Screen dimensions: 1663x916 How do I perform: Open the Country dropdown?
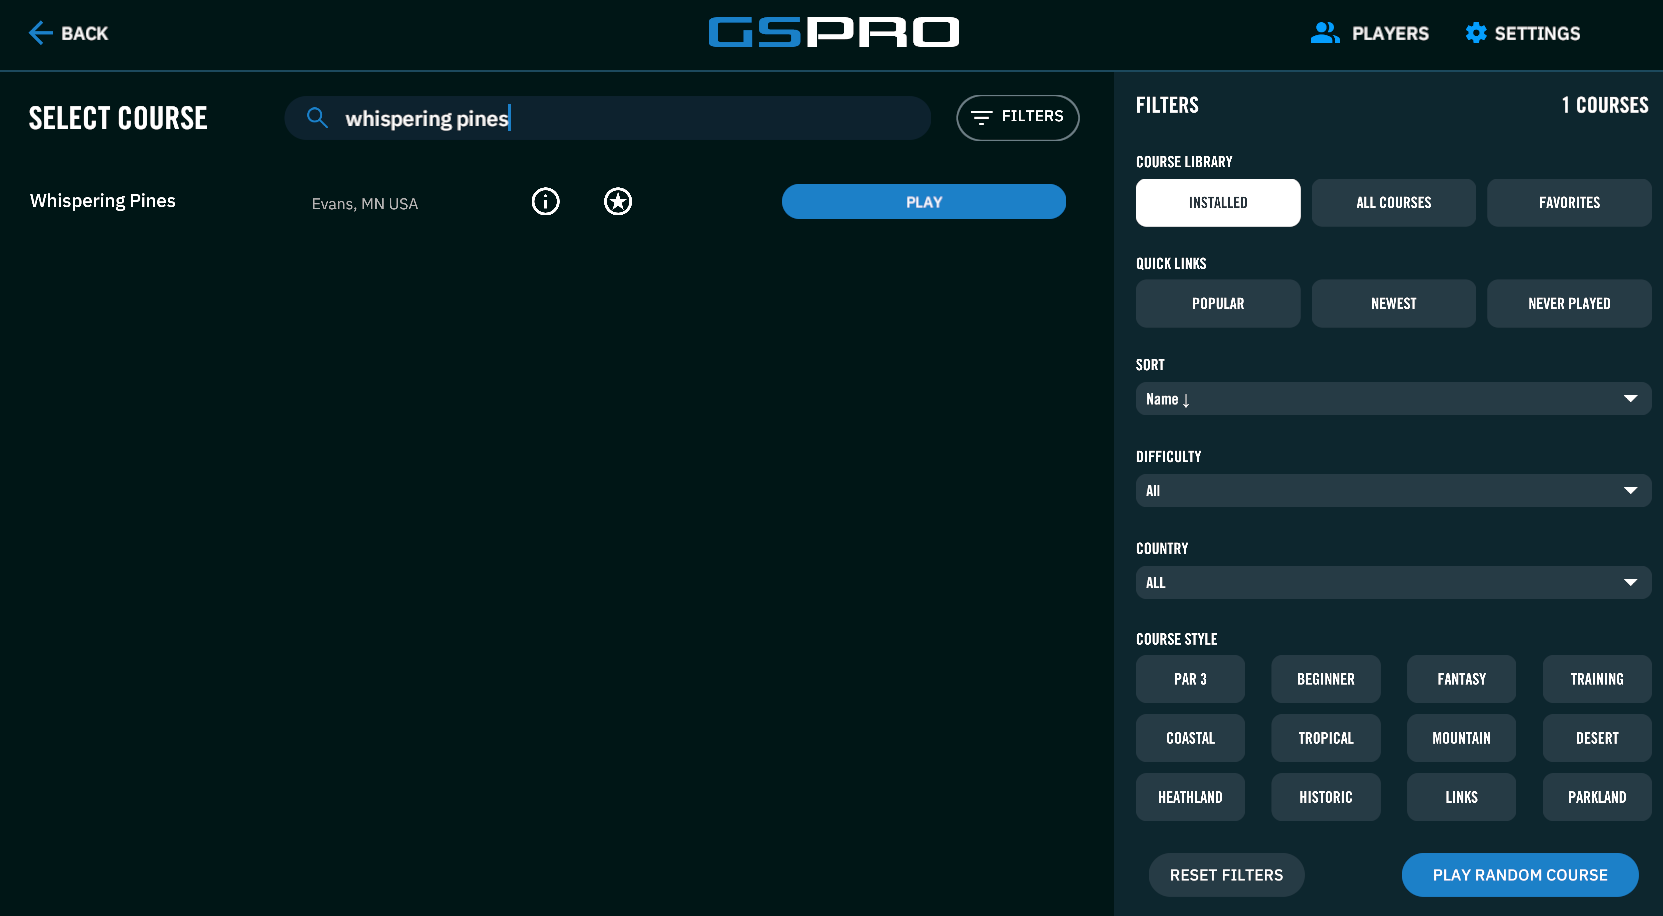click(x=1392, y=583)
